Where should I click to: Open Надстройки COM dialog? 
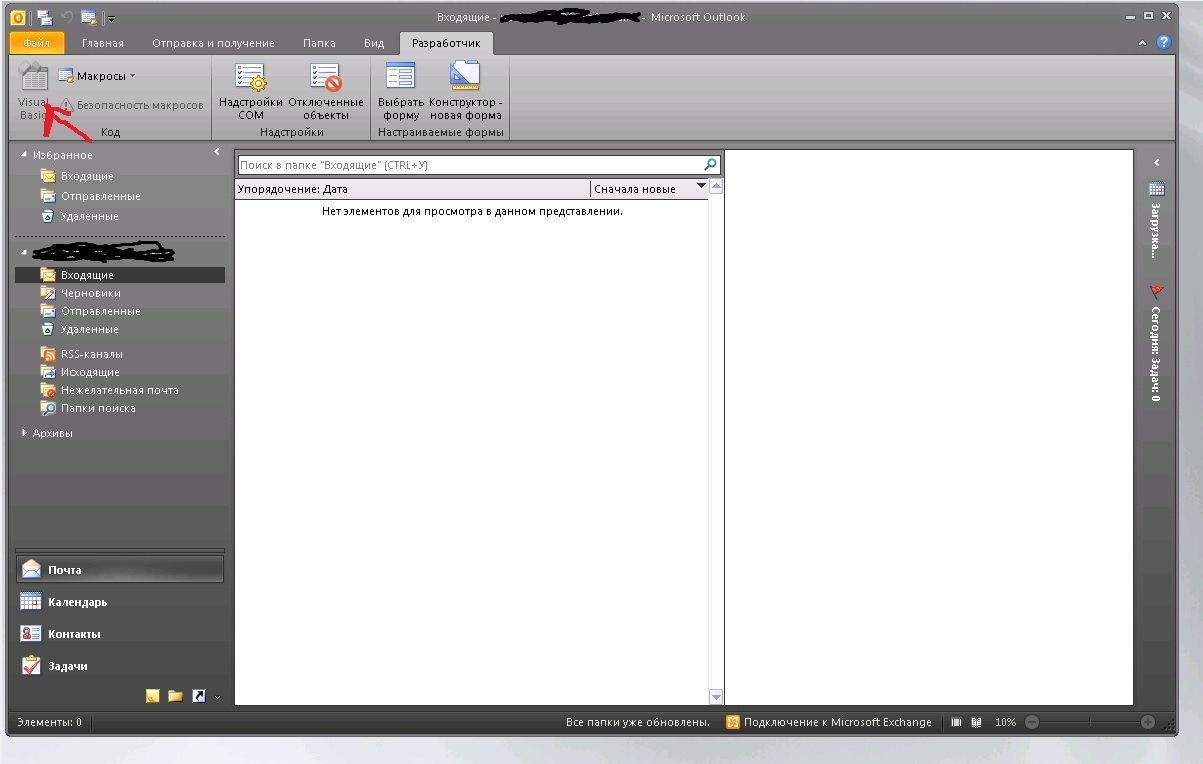click(251, 91)
